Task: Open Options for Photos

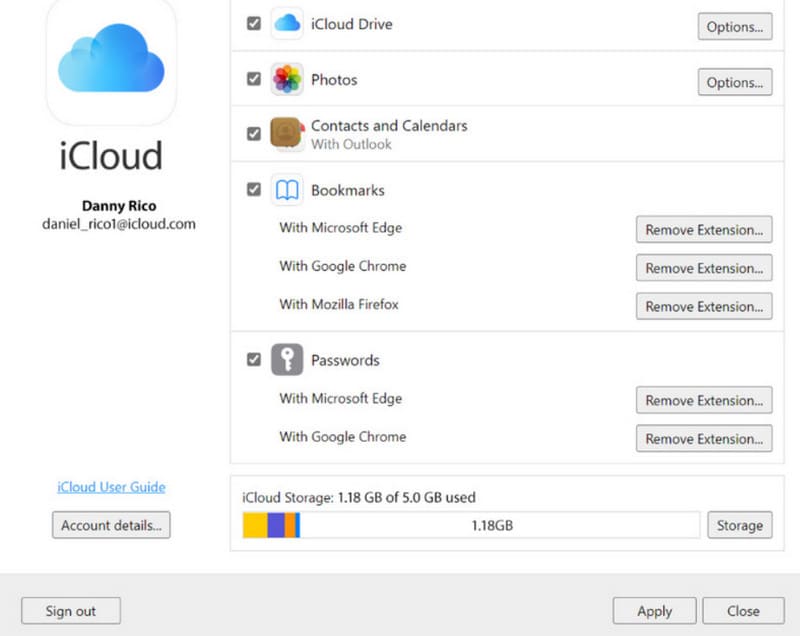Action: [x=734, y=82]
